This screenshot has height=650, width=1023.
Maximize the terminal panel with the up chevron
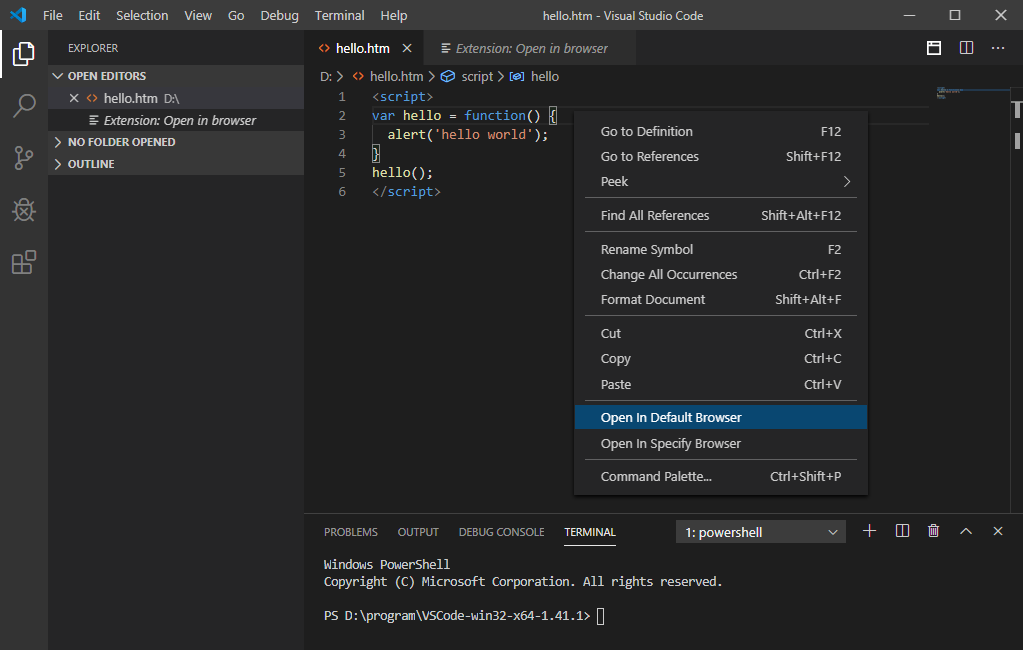click(966, 532)
